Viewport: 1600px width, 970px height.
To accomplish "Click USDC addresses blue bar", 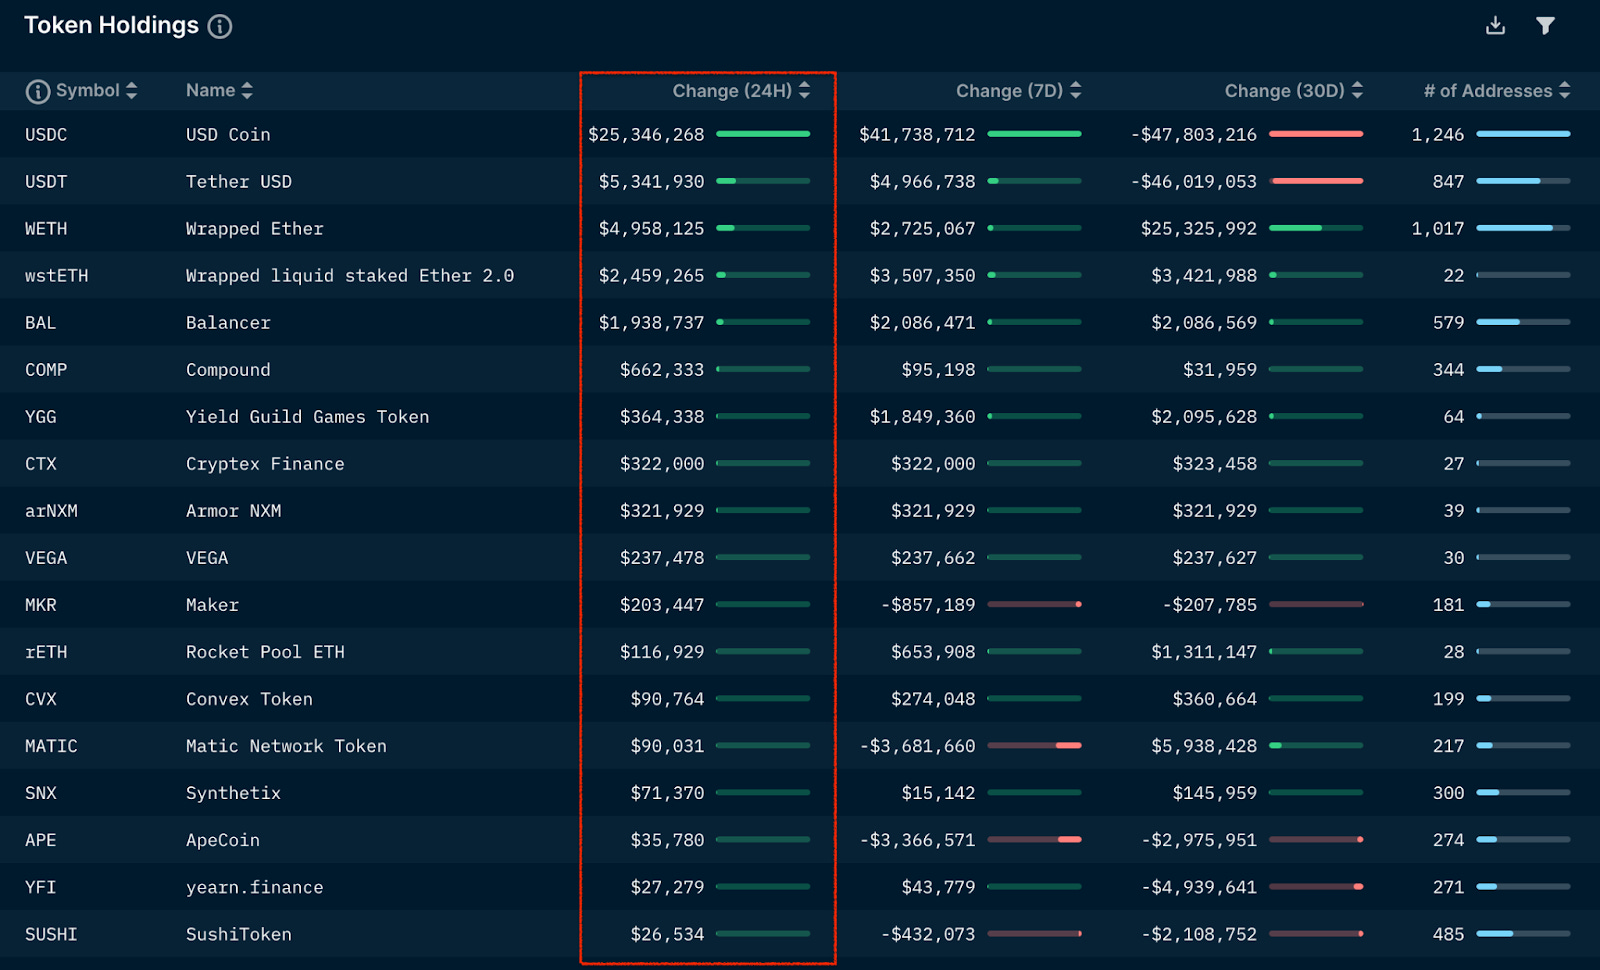I will (1523, 134).
